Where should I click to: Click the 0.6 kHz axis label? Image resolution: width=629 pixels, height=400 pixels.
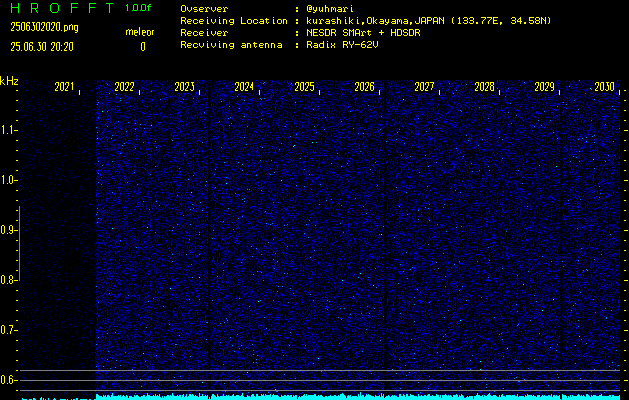[x=7, y=380]
